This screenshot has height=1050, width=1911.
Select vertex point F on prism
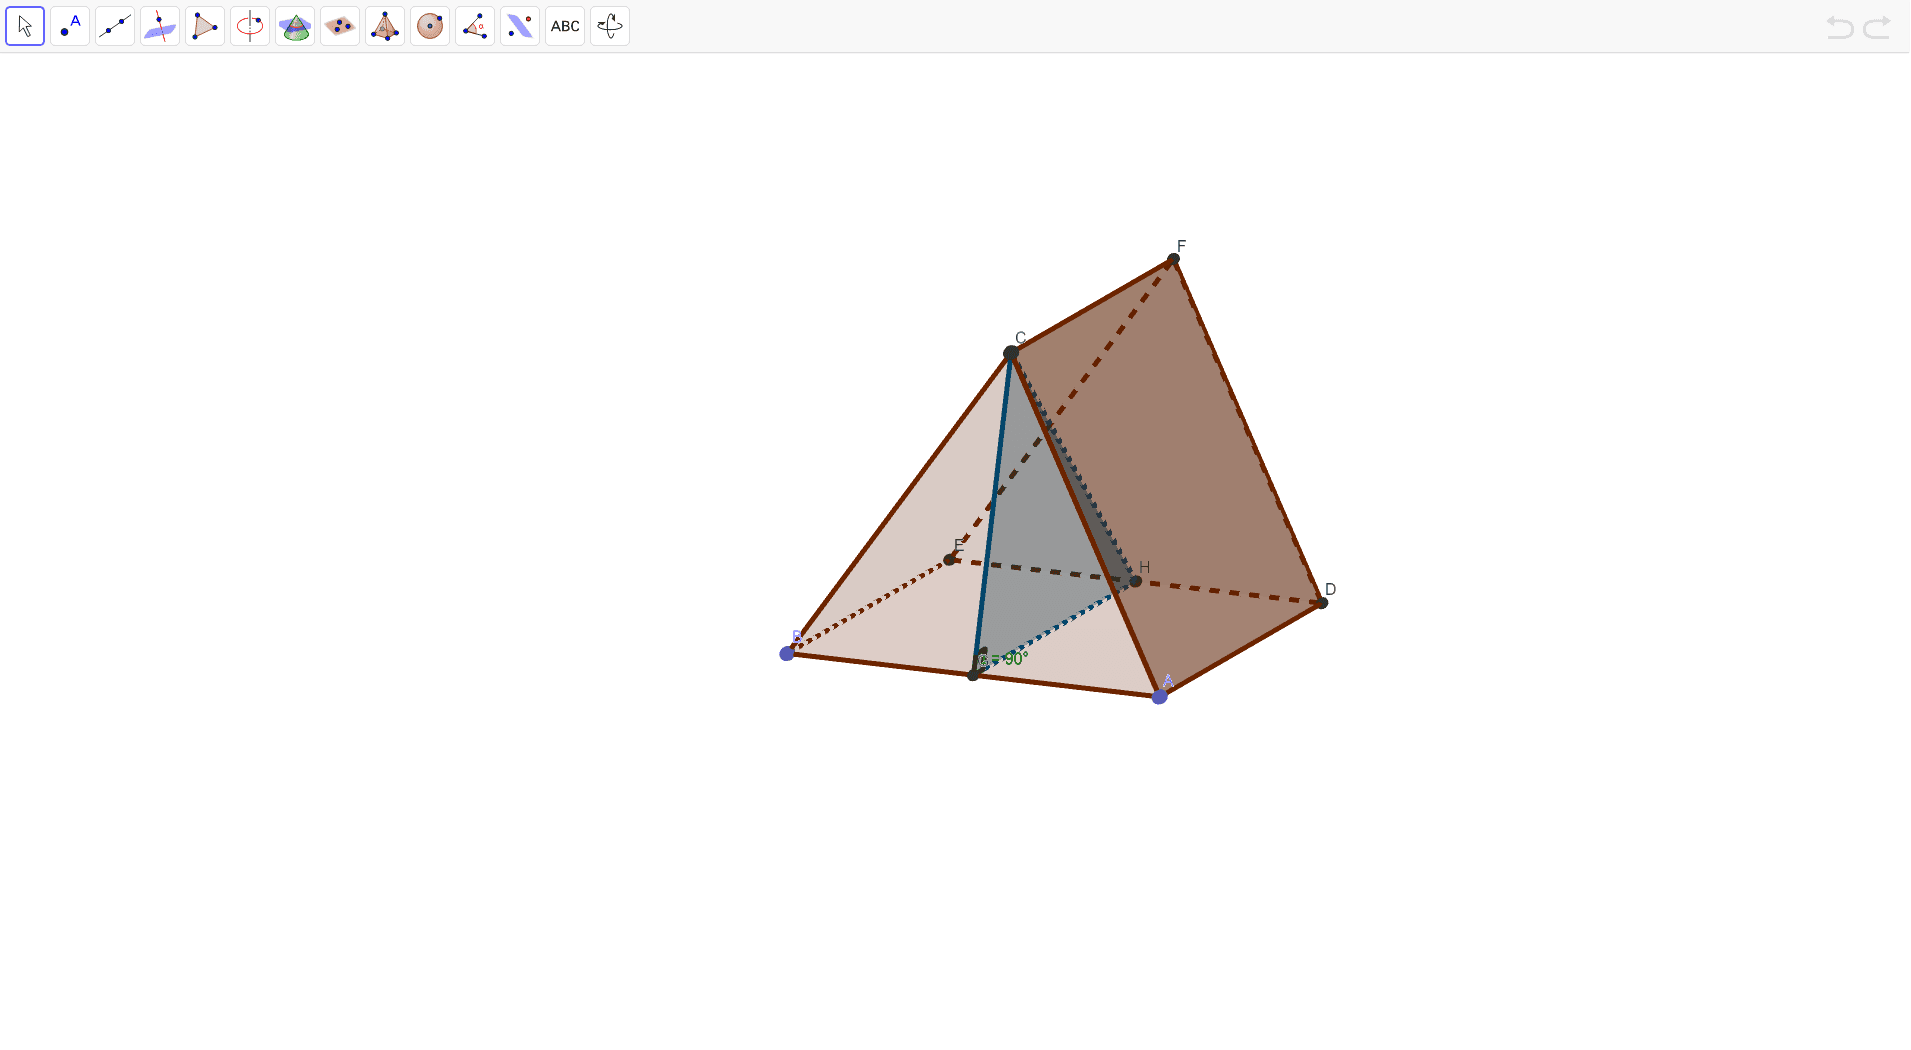click(1173, 259)
